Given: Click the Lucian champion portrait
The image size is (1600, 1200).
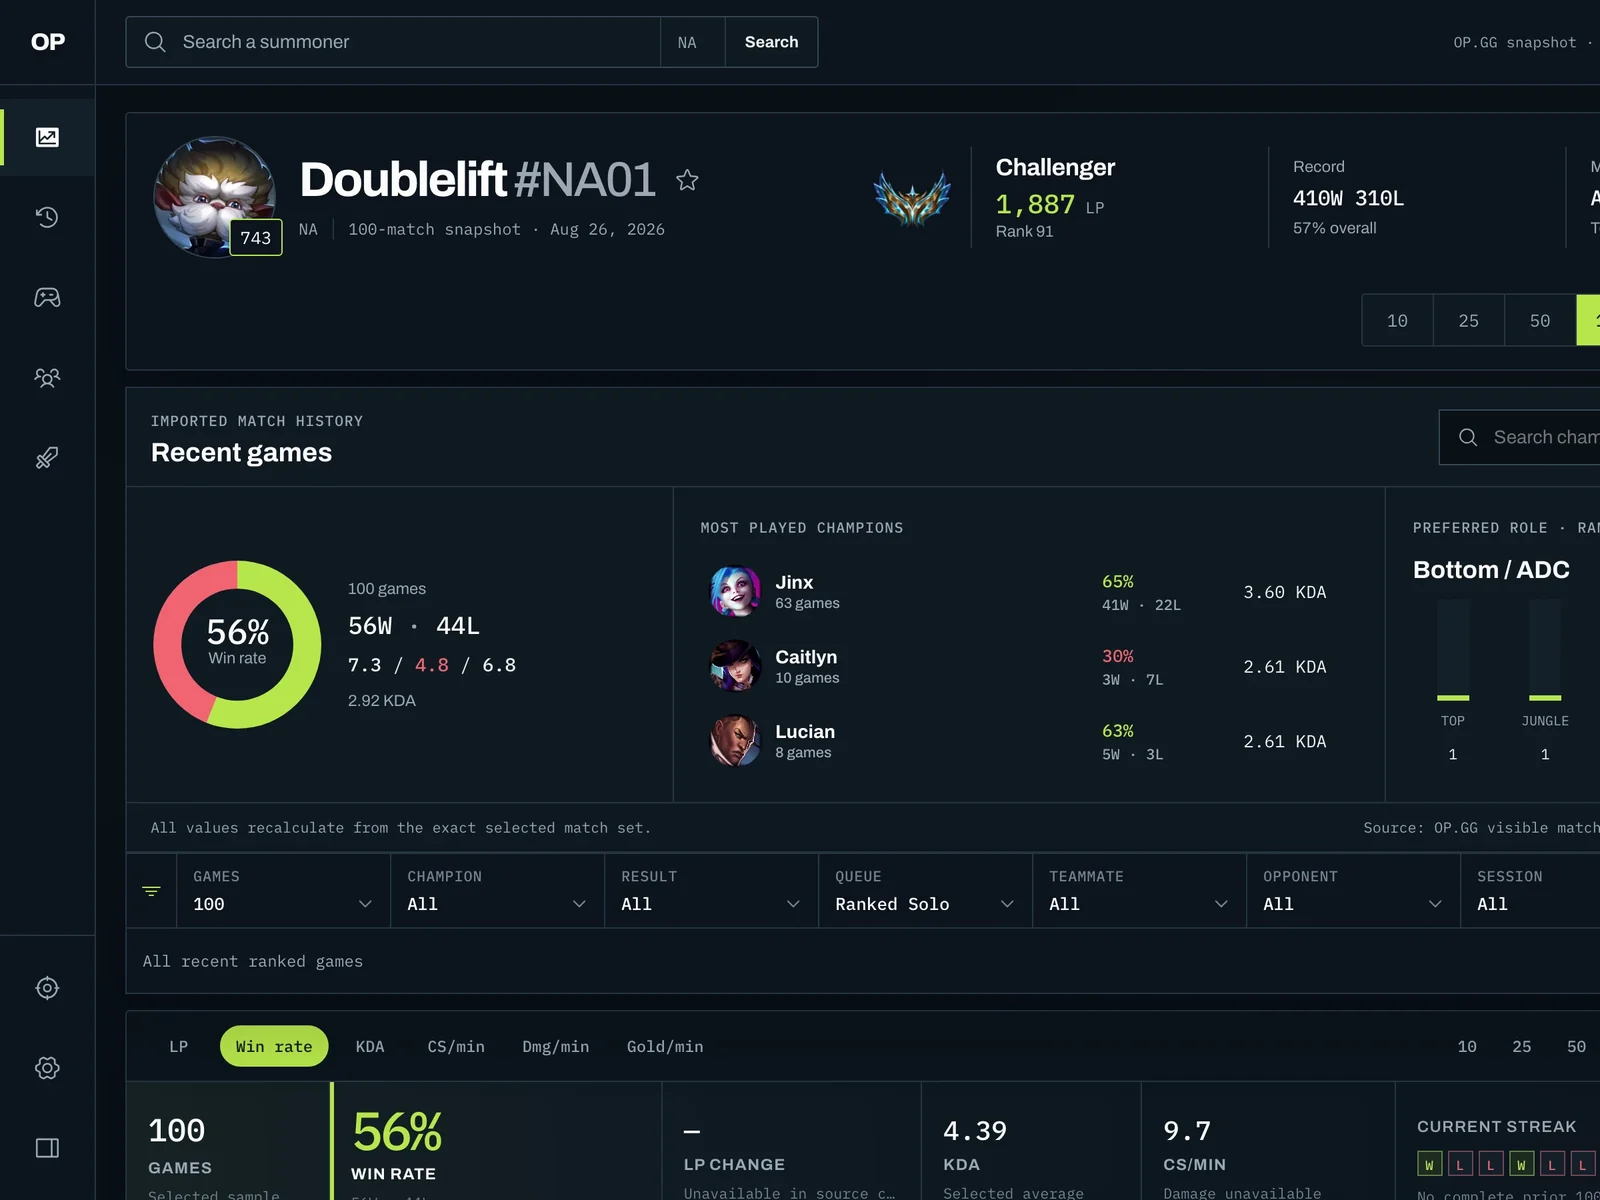Looking at the screenshot, I should [x=735, y=741].
